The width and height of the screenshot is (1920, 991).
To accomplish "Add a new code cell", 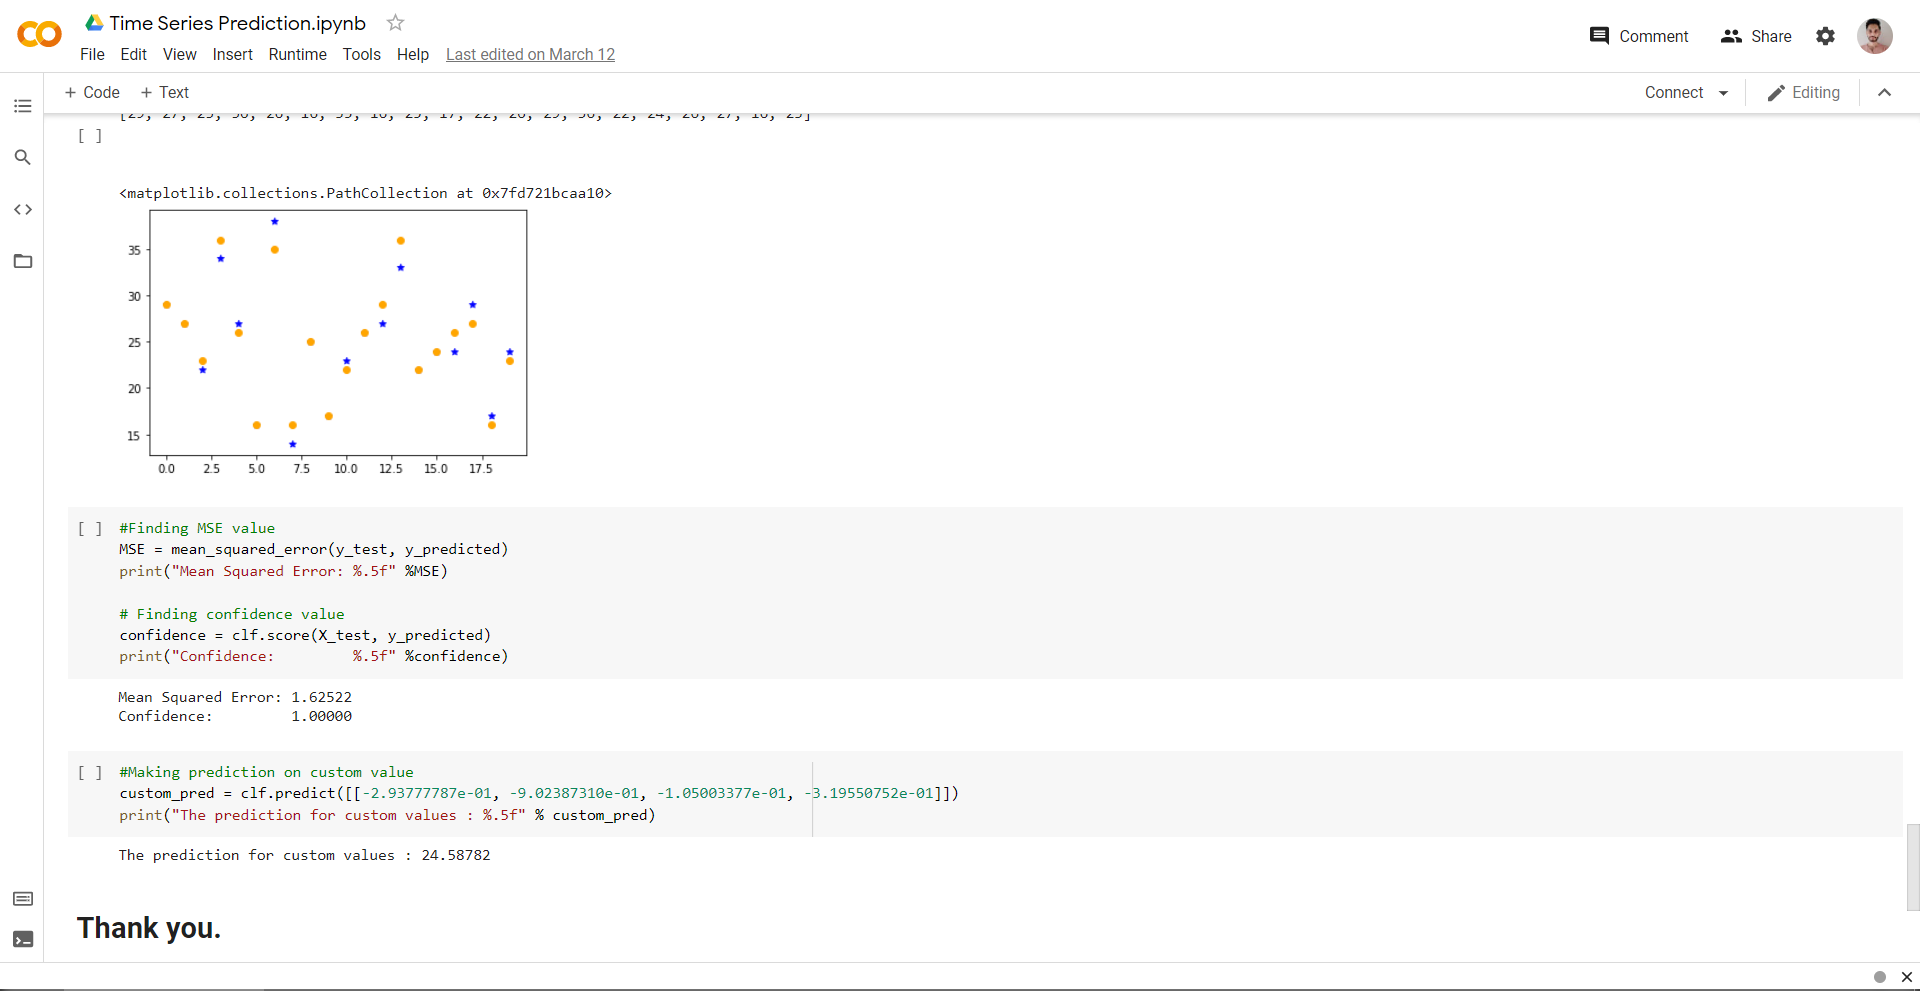I will [x=91, y=92].
